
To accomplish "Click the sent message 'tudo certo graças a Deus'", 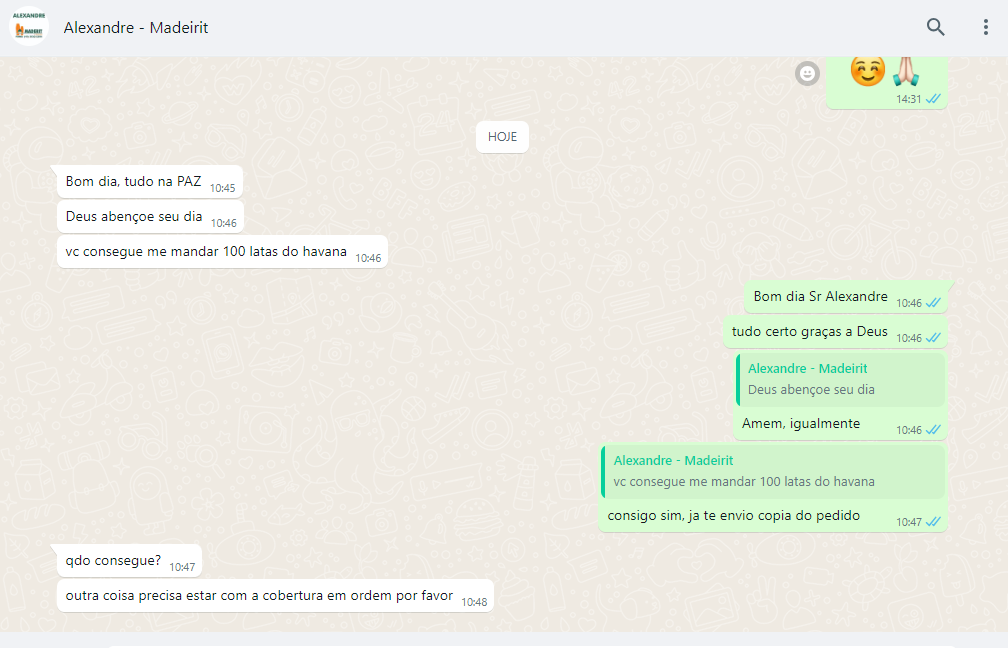I will pos(809,332).
